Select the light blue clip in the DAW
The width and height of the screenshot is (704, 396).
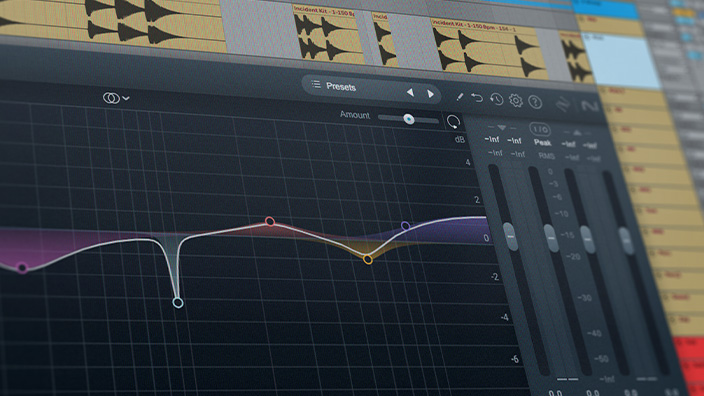point(620,61)
